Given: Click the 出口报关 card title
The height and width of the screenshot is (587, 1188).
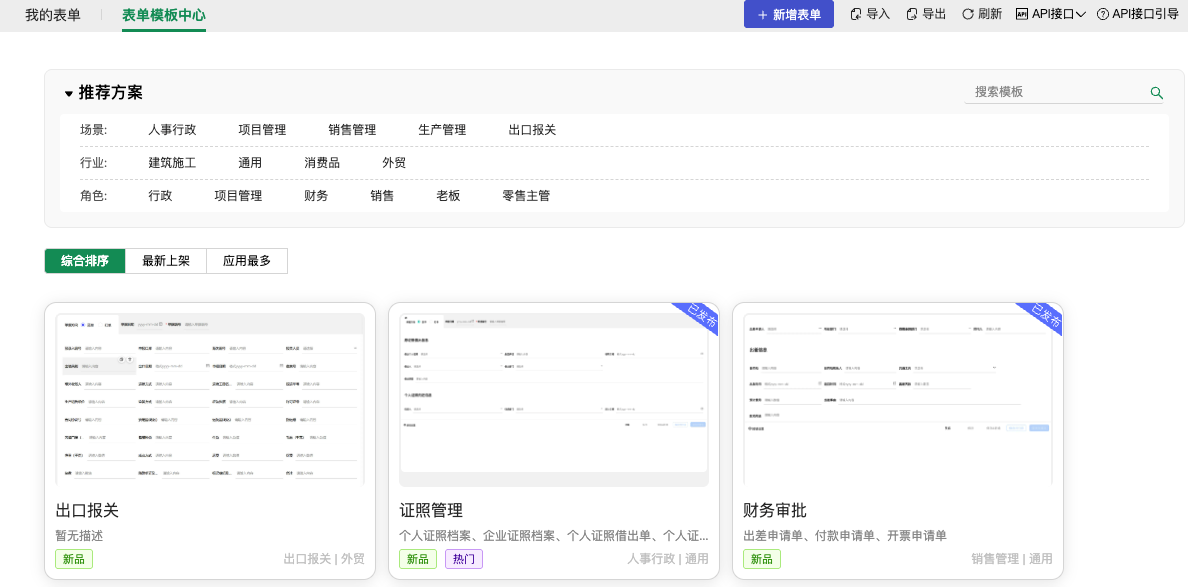Looking at the screenshot, I should tap(87, 510).
